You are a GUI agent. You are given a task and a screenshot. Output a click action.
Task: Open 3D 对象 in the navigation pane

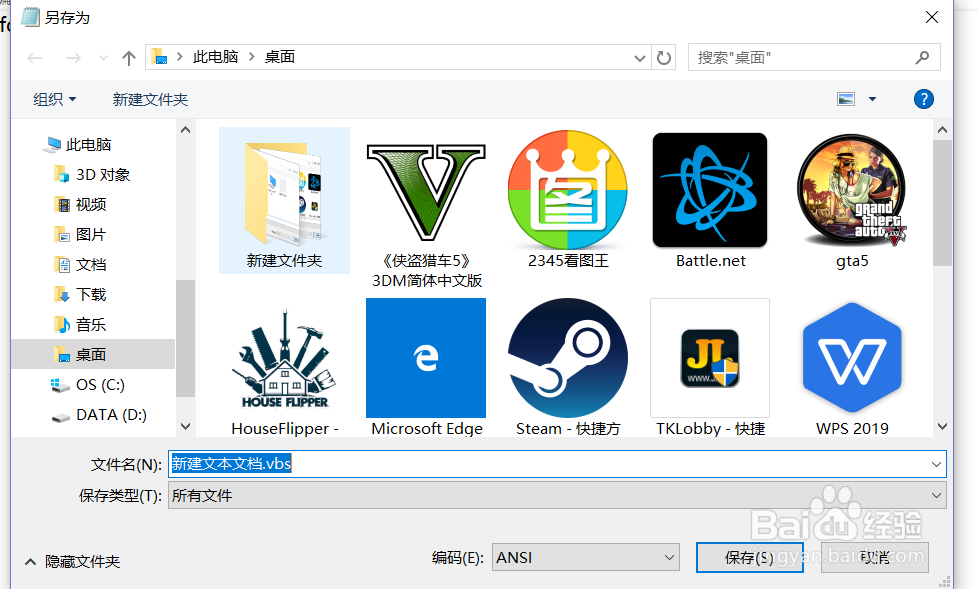pyautogui.click(x=103, y=175)
